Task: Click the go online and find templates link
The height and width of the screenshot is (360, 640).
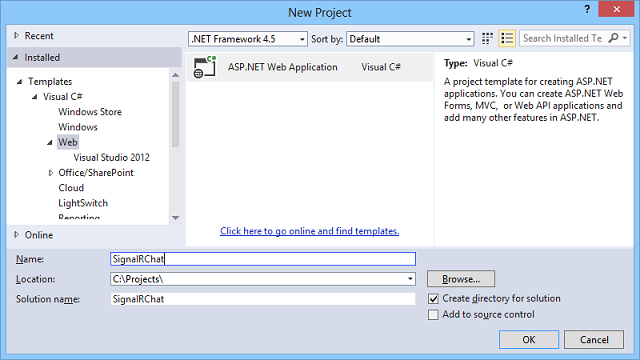Action: pyautogui.click(x=309, y=231)
